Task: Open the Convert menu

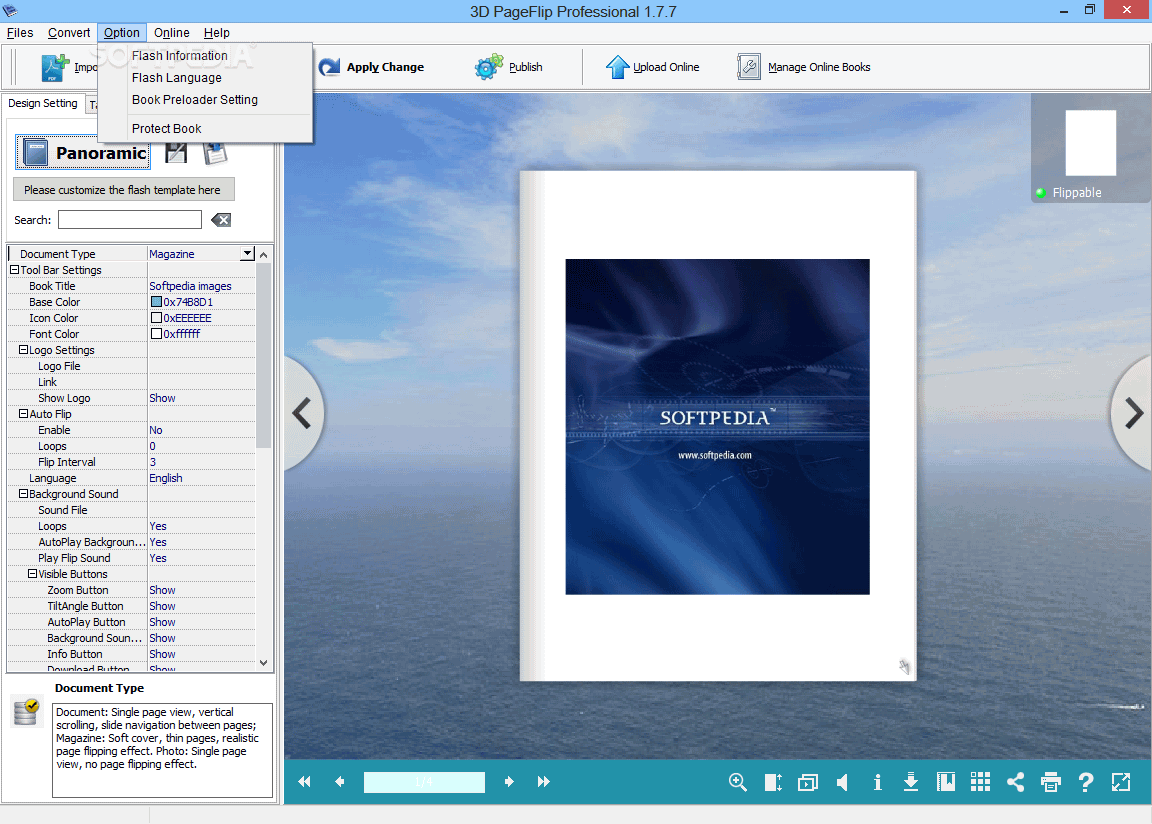Action: pyautogui.click(x=69, y=33)
